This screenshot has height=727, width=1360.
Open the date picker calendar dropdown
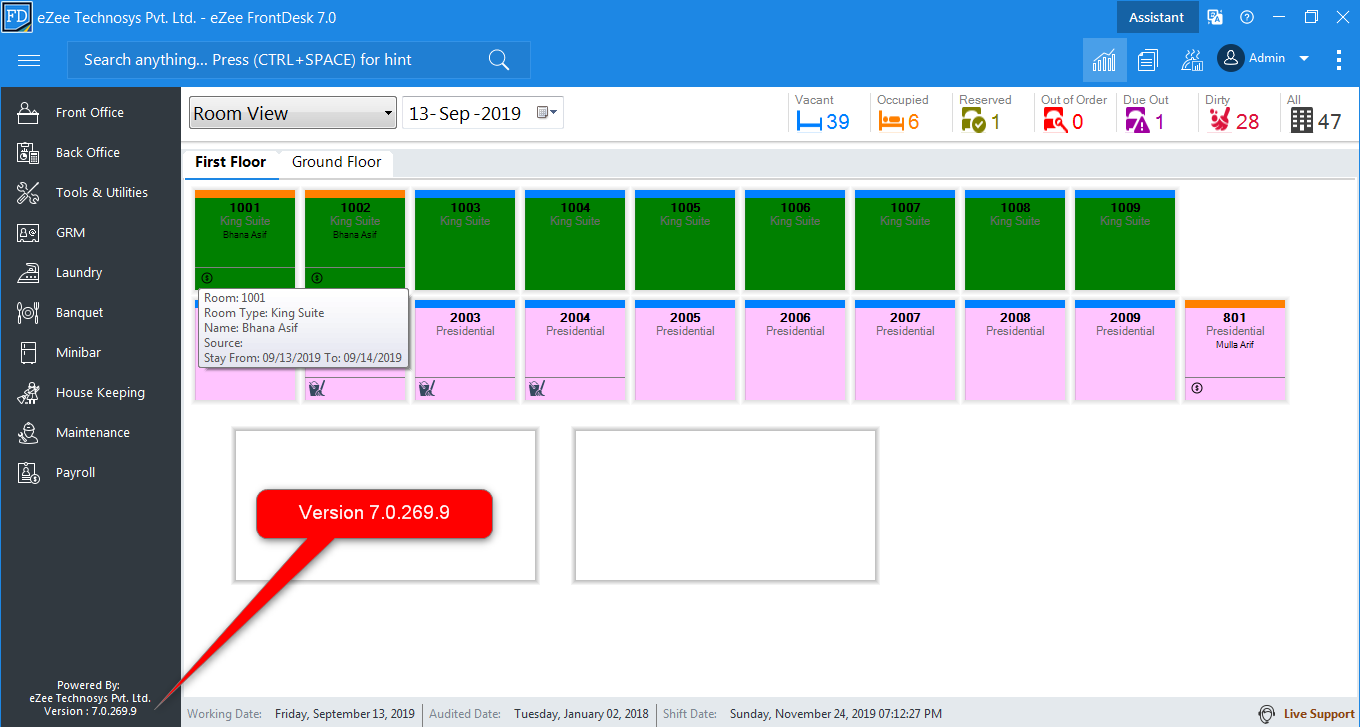549,113
